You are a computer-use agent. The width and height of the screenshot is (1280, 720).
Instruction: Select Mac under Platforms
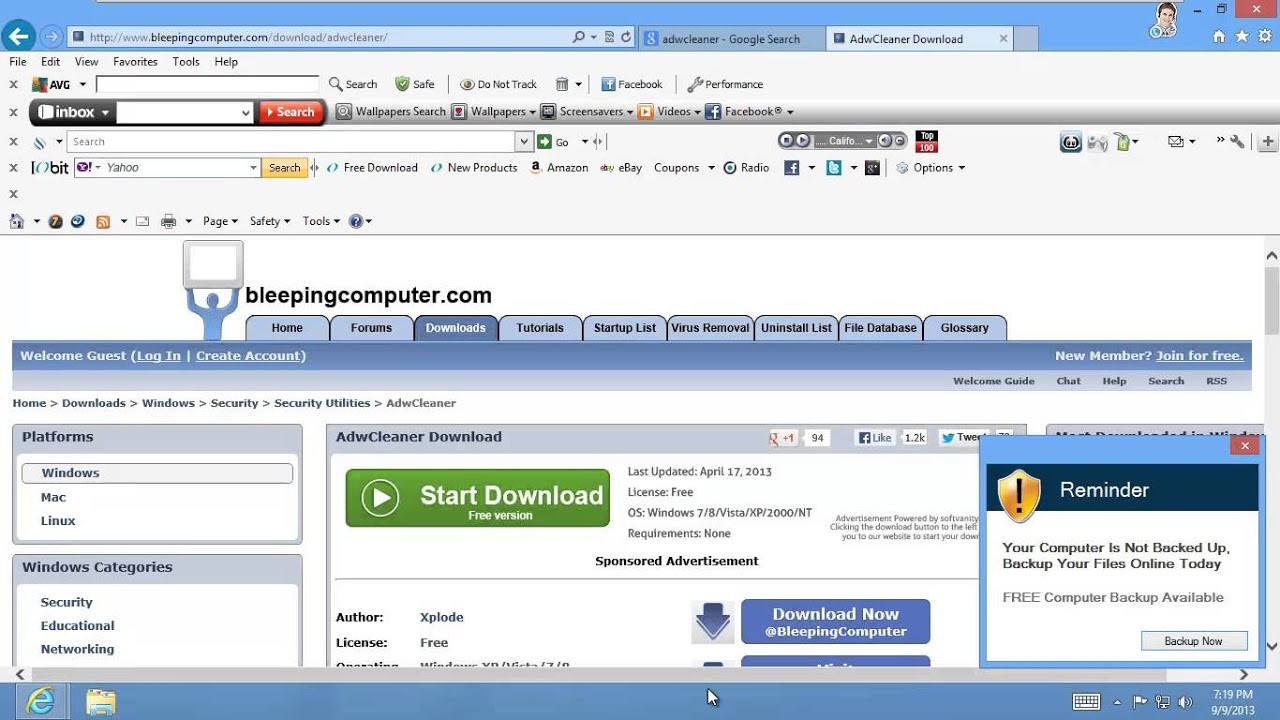[53, 497]
